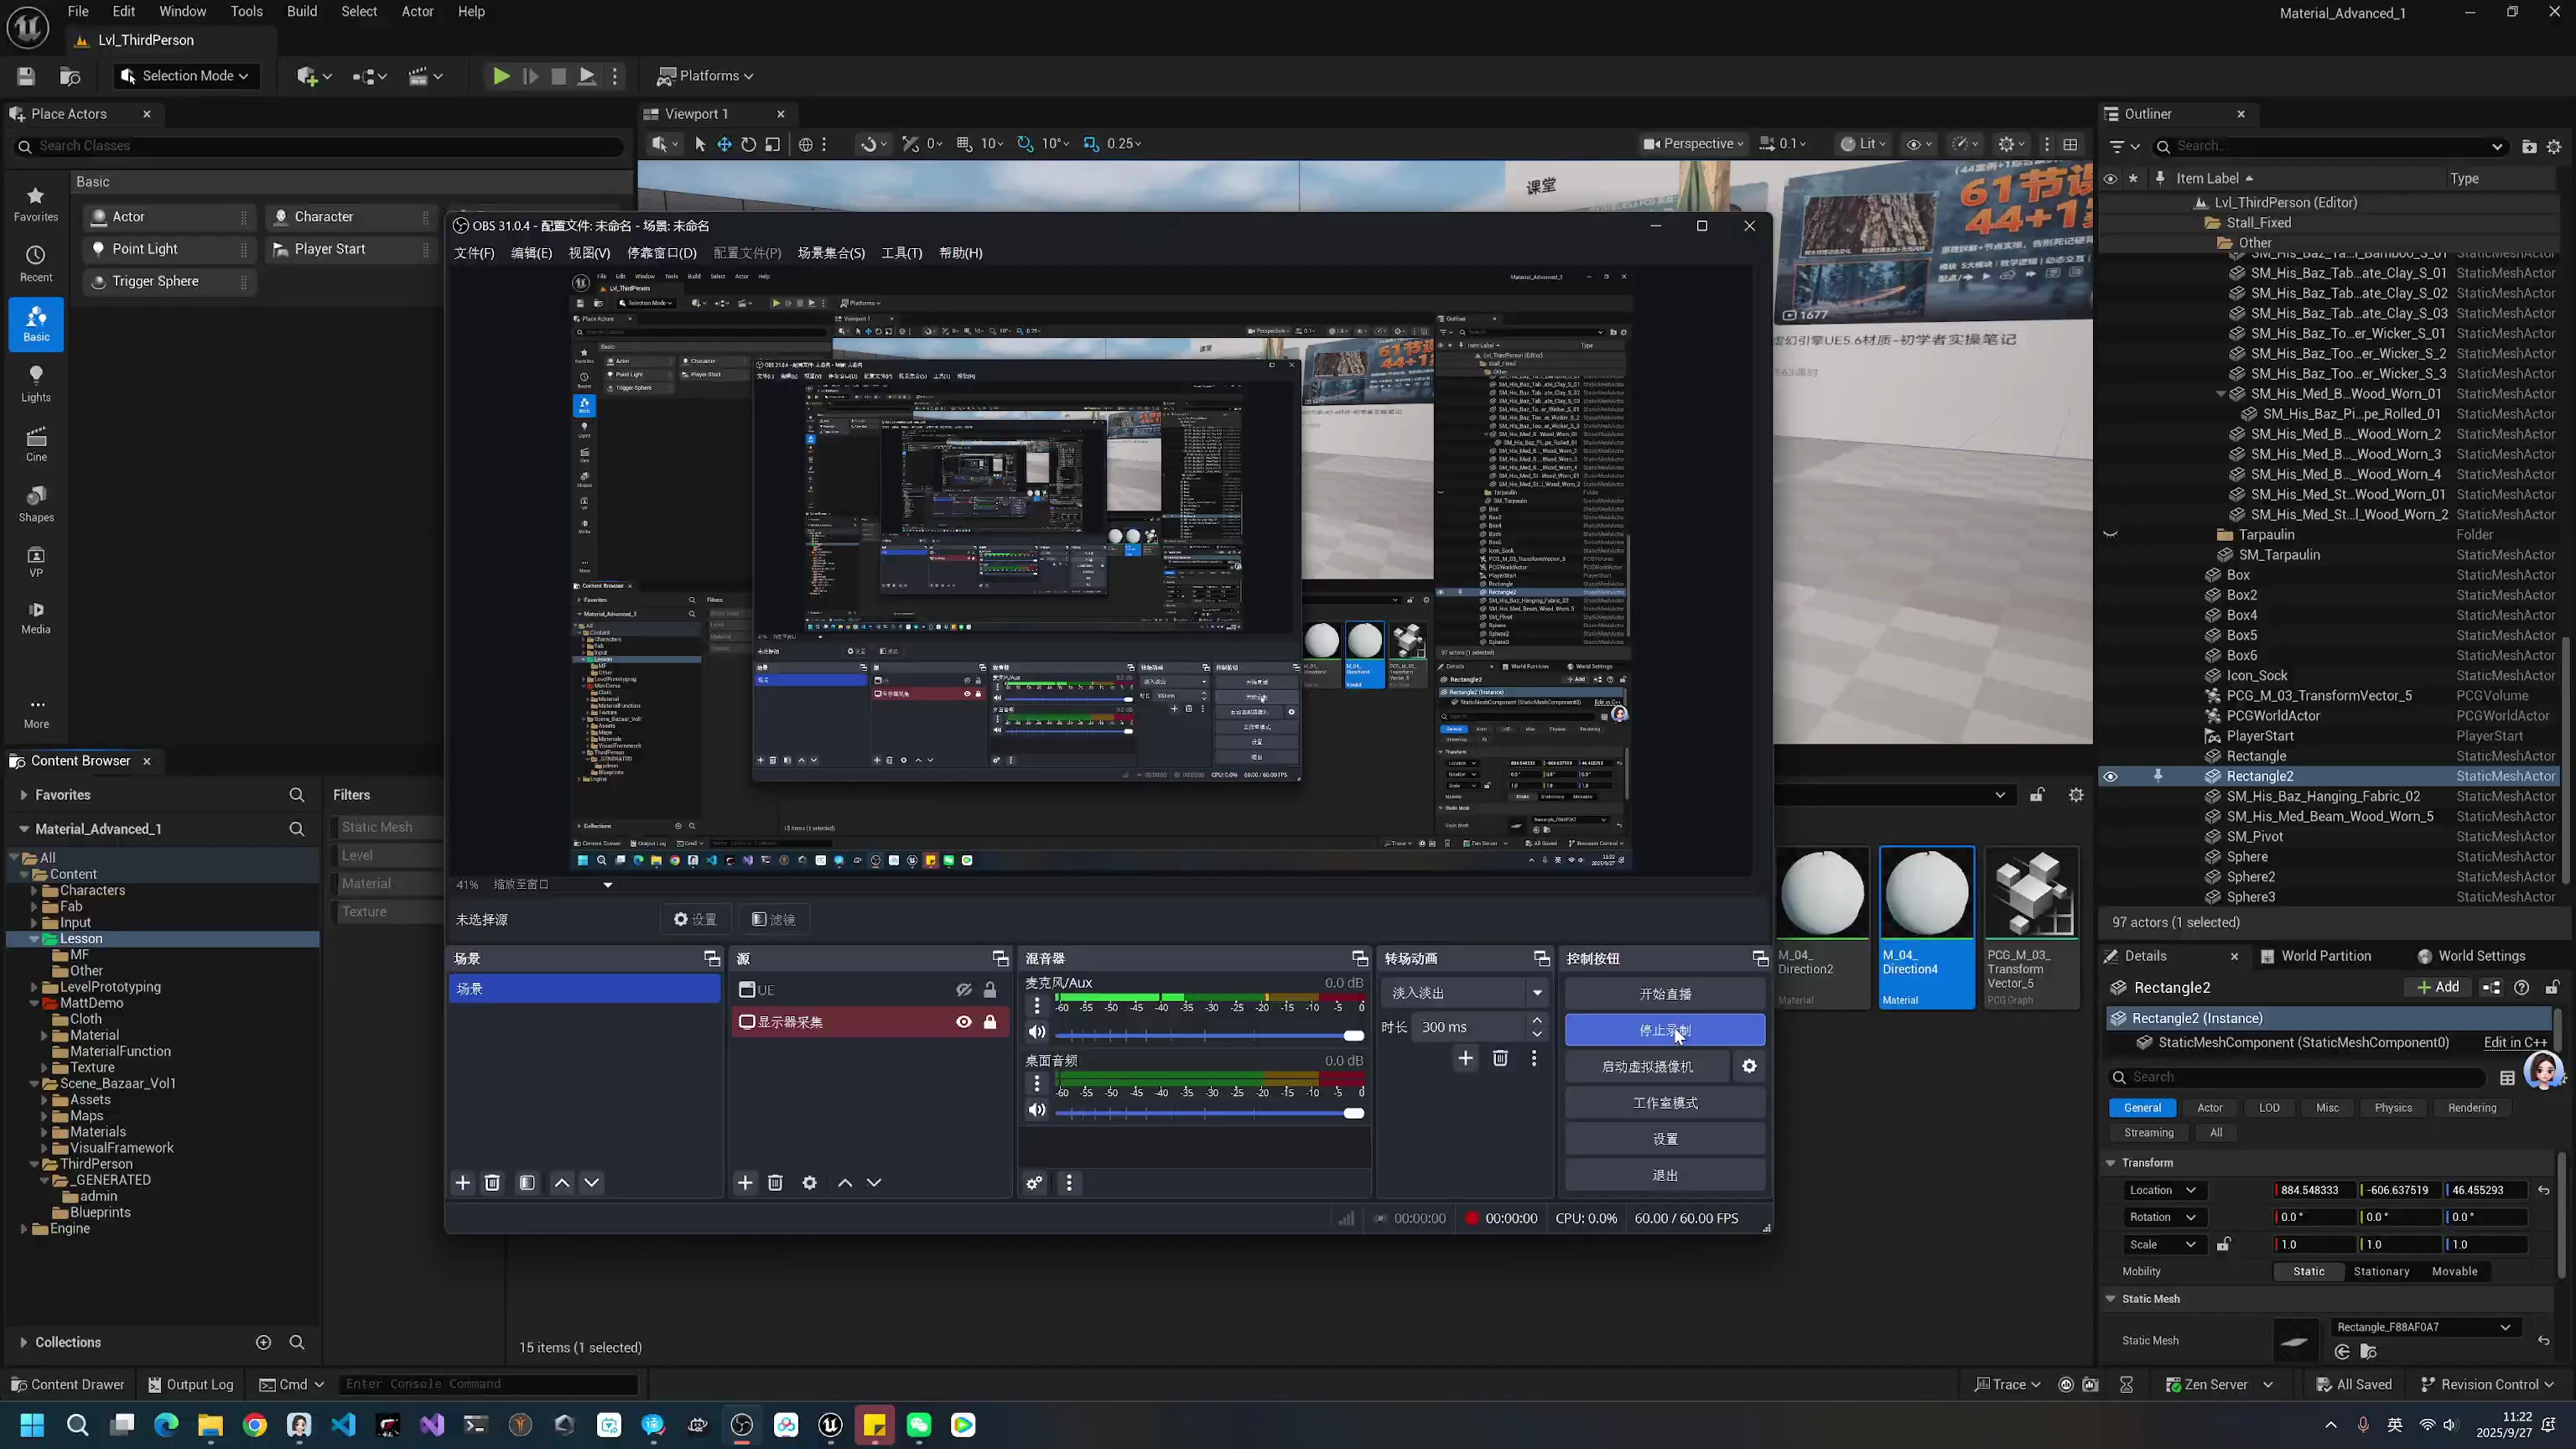
Task: Configure virtual camera settings gear
Action: coord(1749,1067)
